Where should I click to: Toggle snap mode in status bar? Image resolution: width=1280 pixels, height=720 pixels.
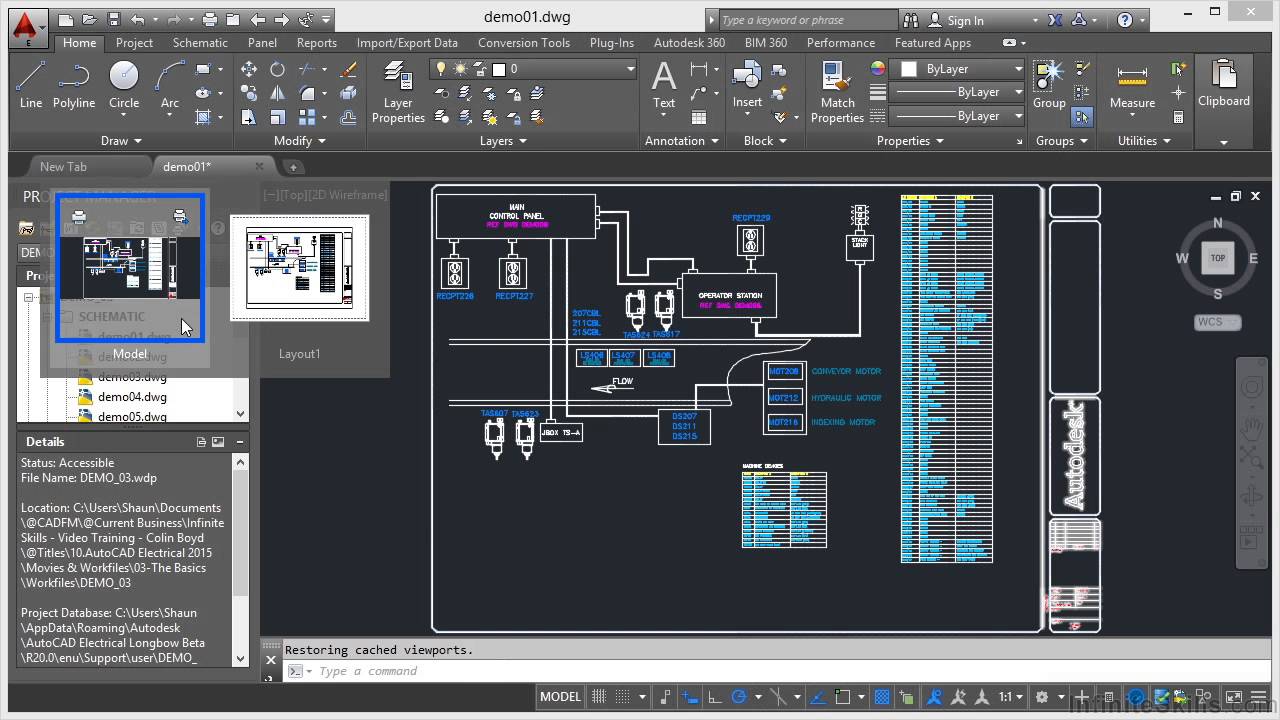(624, 697)
